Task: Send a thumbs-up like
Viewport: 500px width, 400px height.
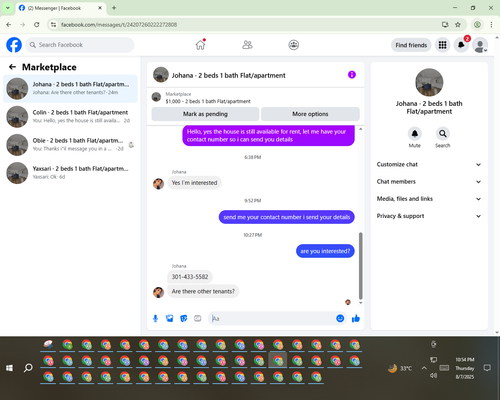Action: point(356,318)
